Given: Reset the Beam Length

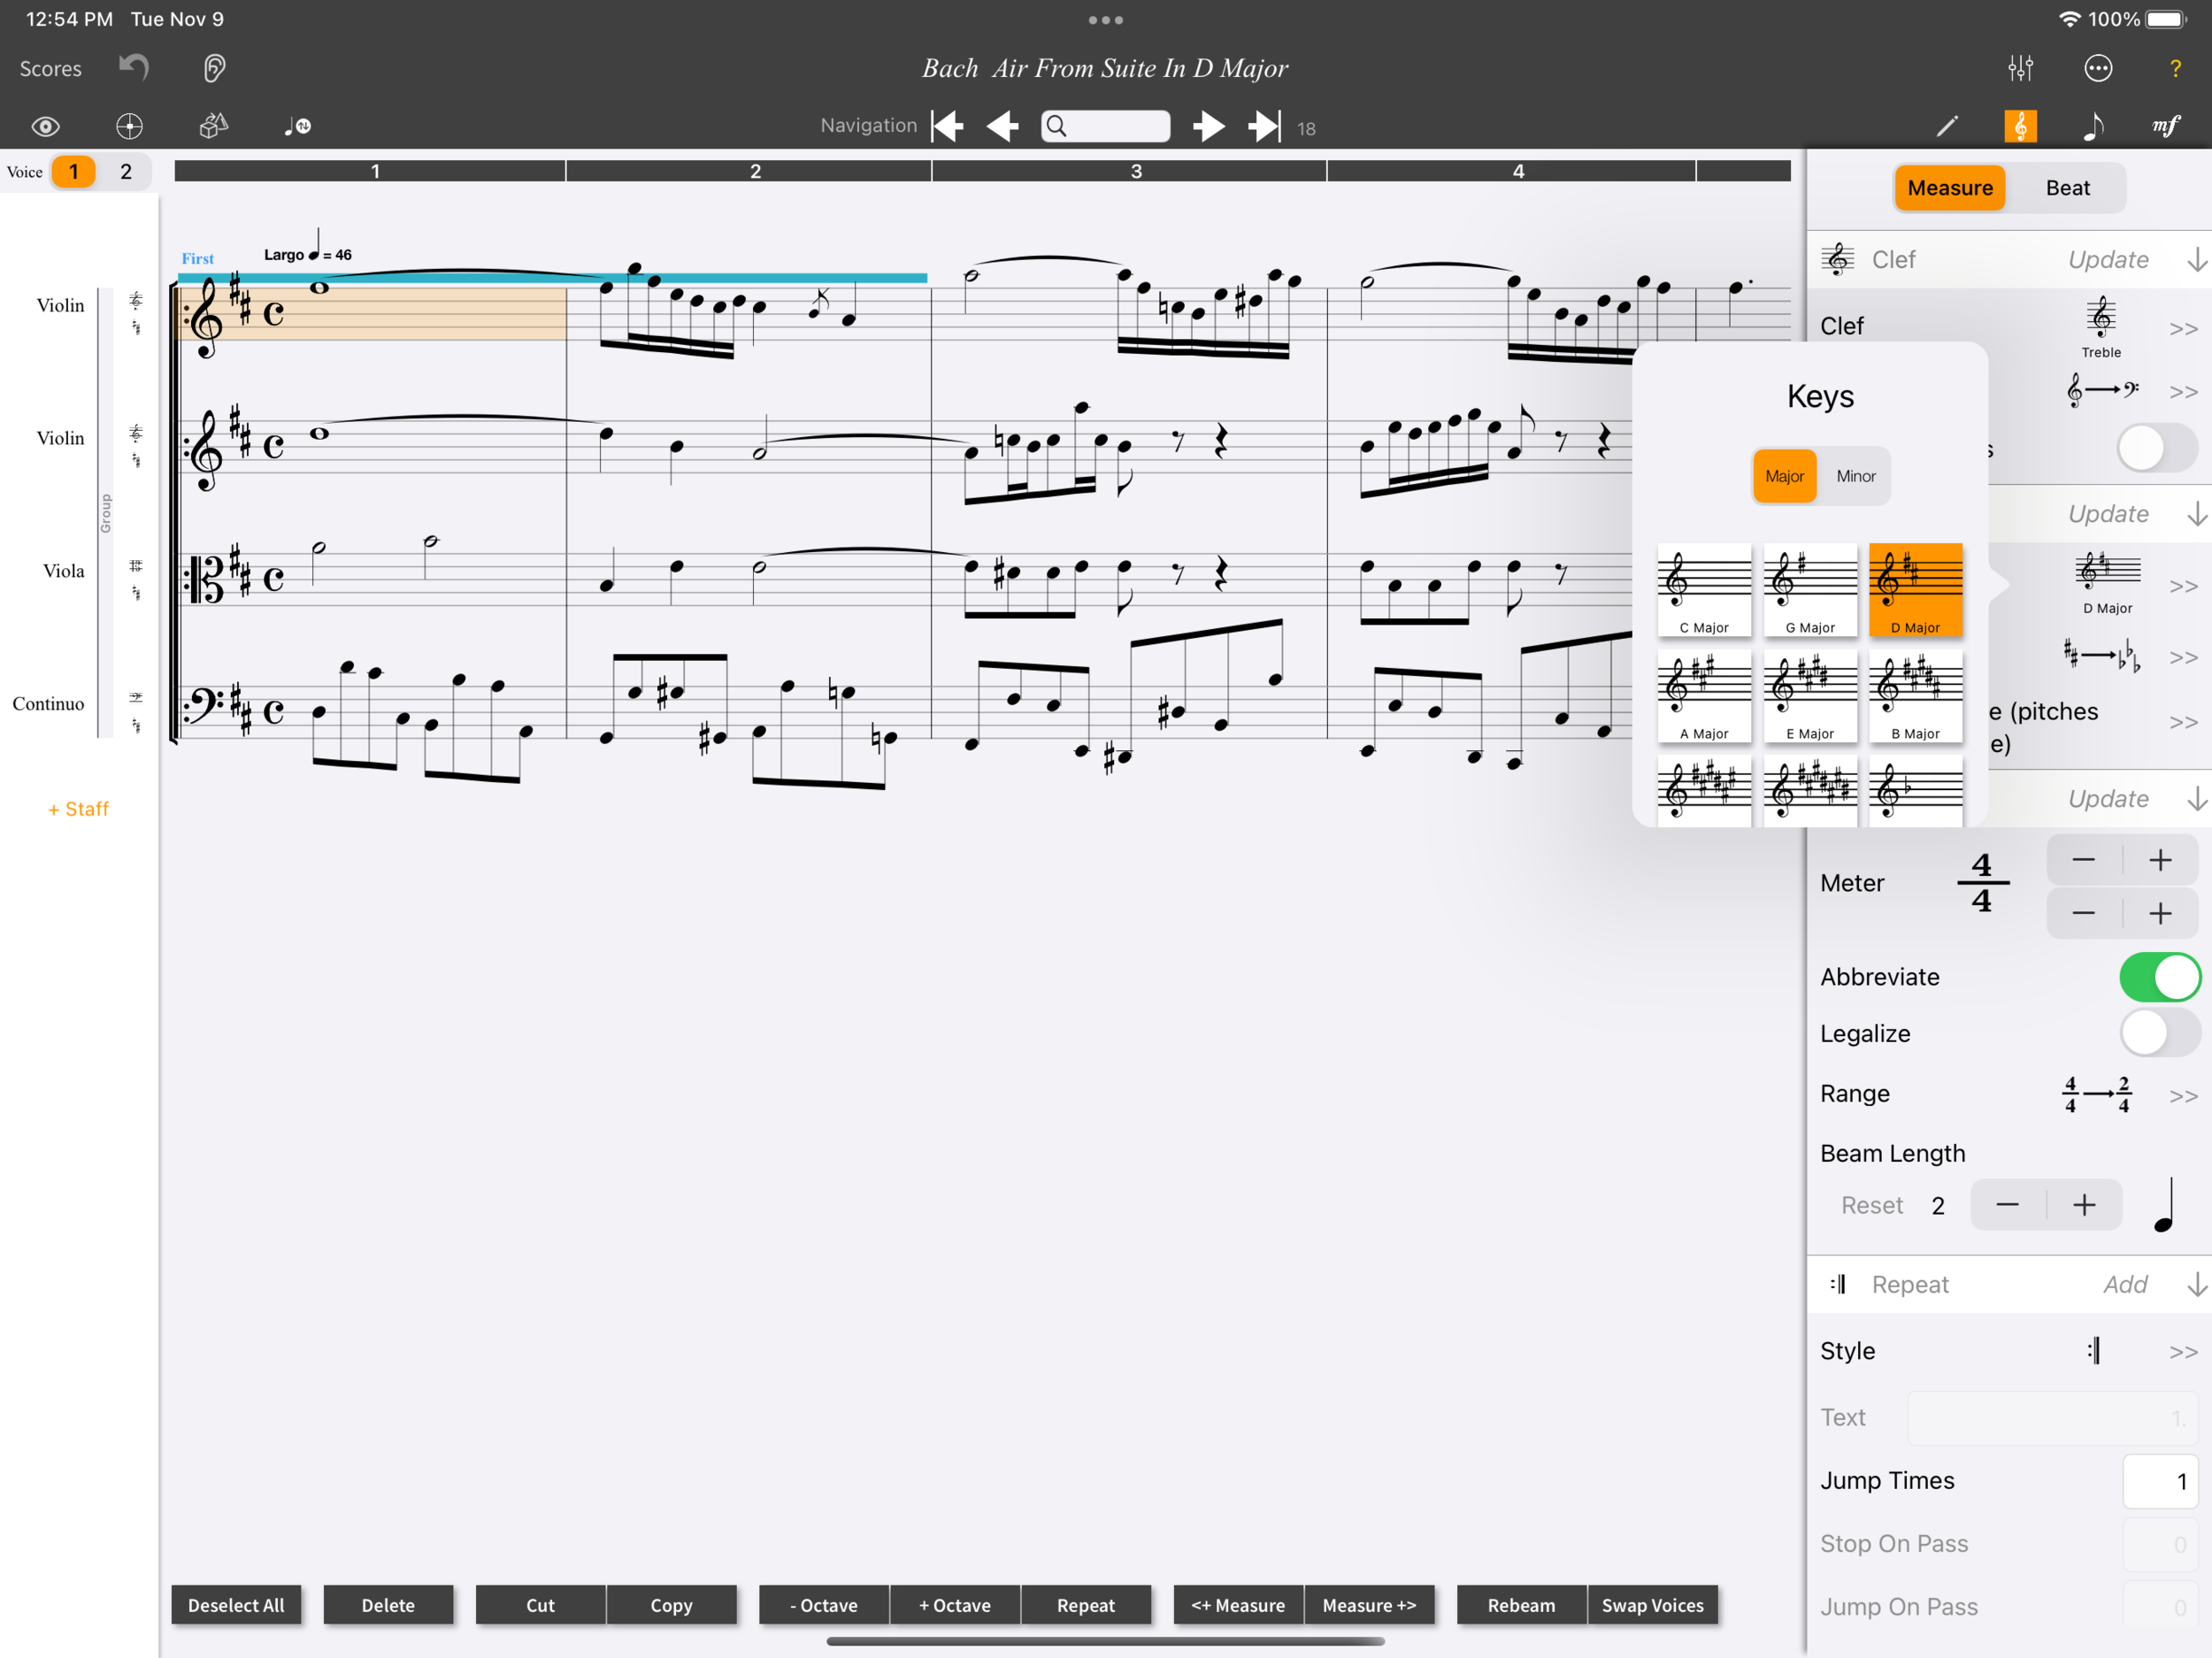Looking at the screenshot, I should [x=1872, y=1205].
